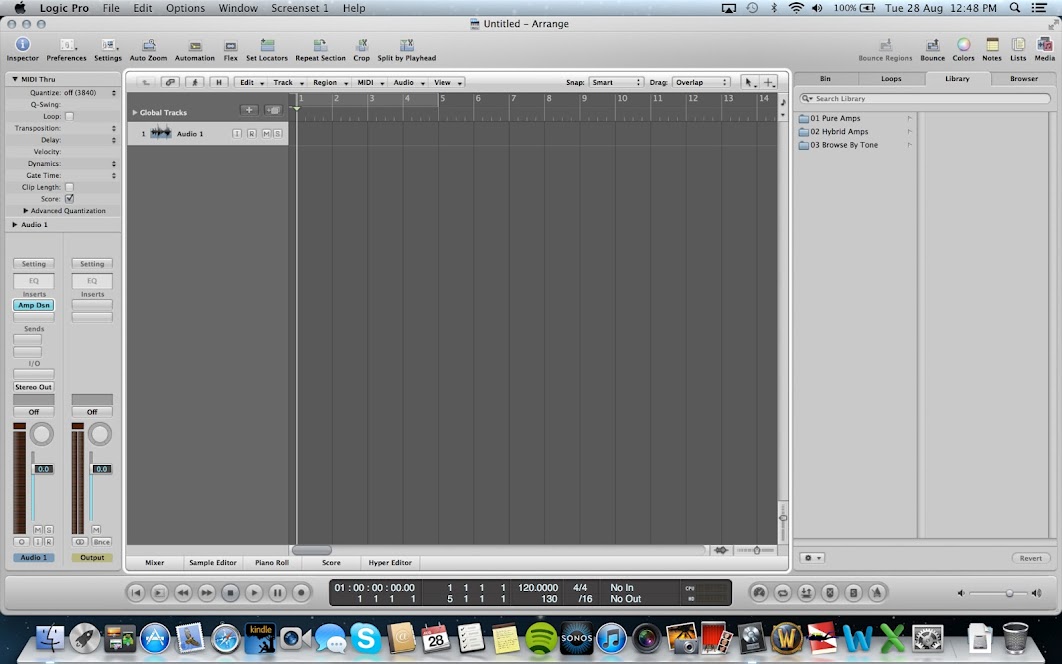1062x664 pixels.
Task: Click the Auto Zoom toolbar icon
Action: click(x=148, y=45)
